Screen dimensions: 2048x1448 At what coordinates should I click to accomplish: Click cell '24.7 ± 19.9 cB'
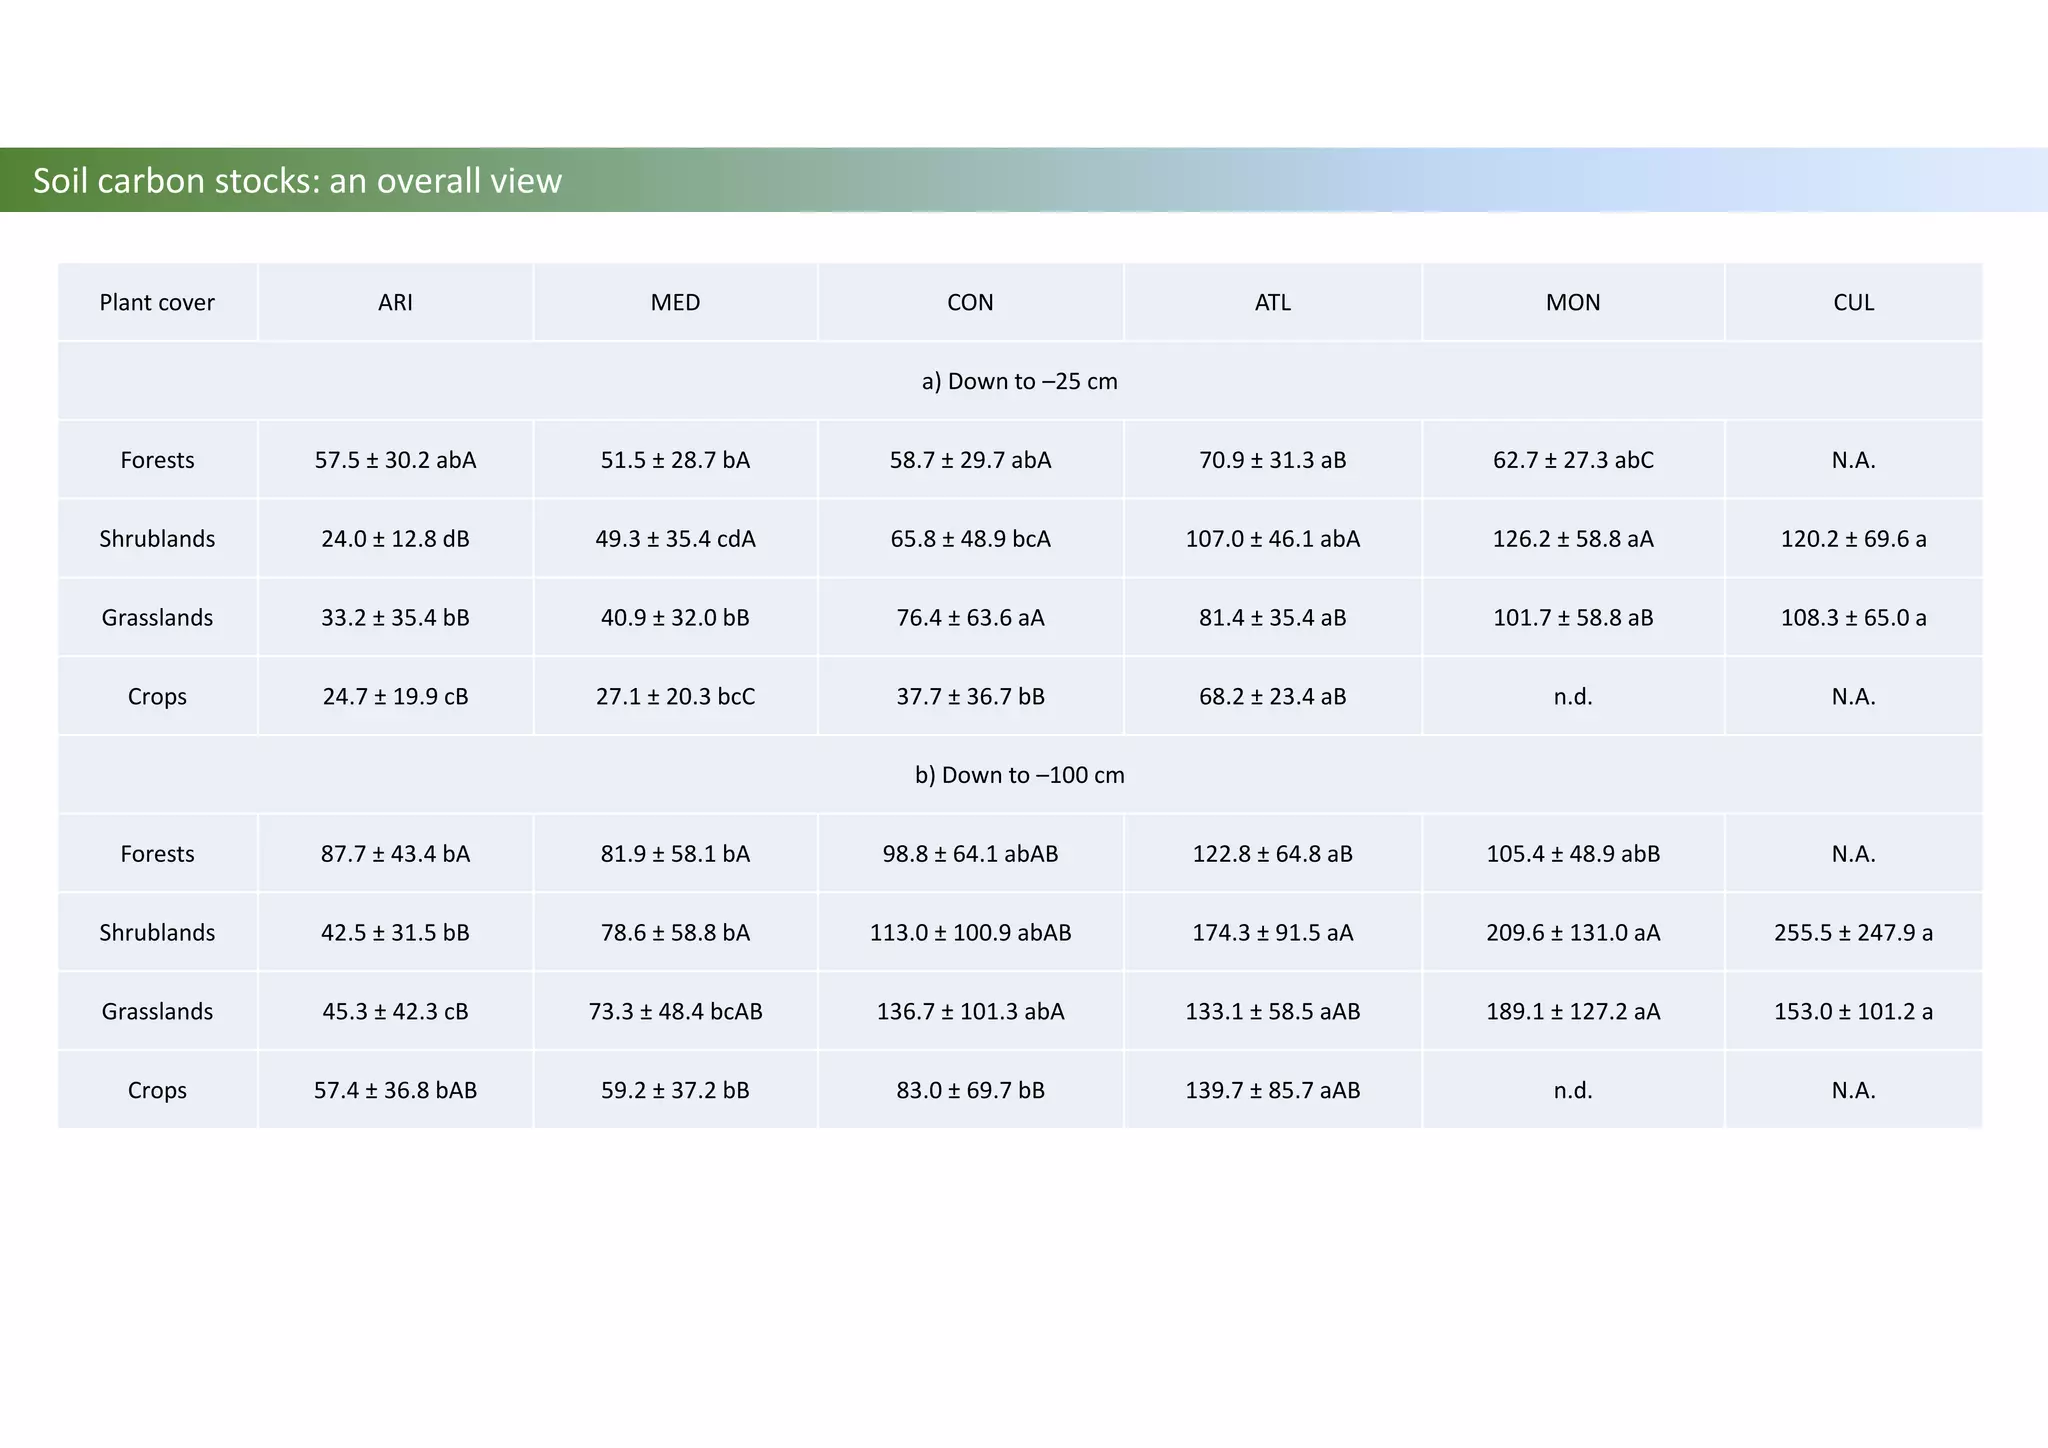(396, 697)
